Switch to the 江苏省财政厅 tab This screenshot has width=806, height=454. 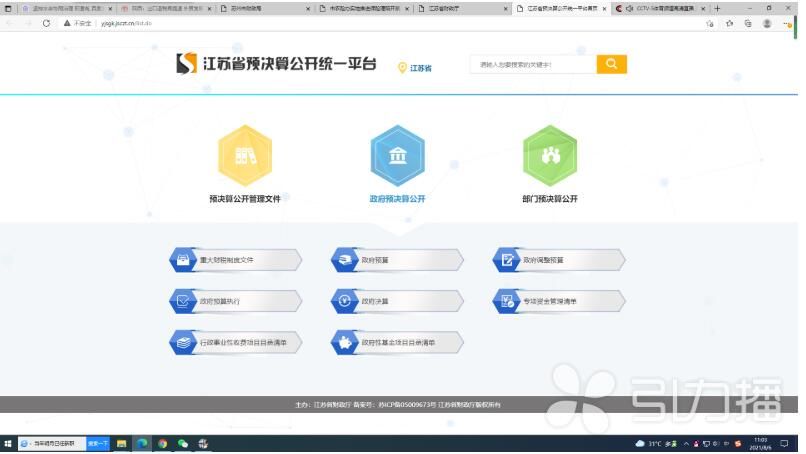pyautogui.click(x=463, y=8)
